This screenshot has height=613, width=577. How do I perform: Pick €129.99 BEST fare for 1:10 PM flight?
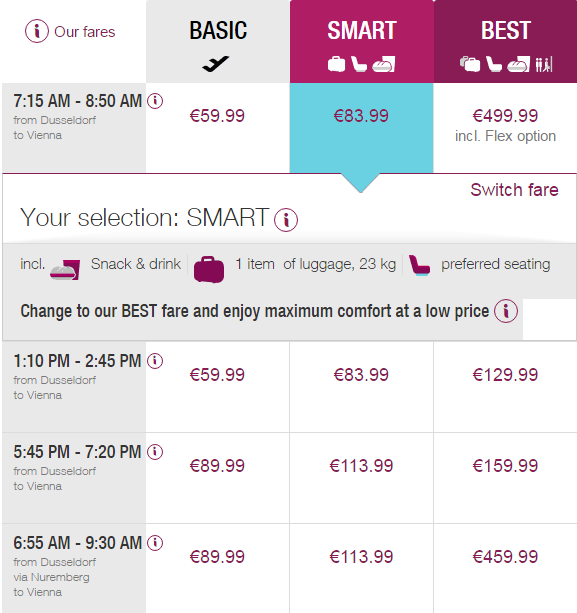[x=505, y=375]
